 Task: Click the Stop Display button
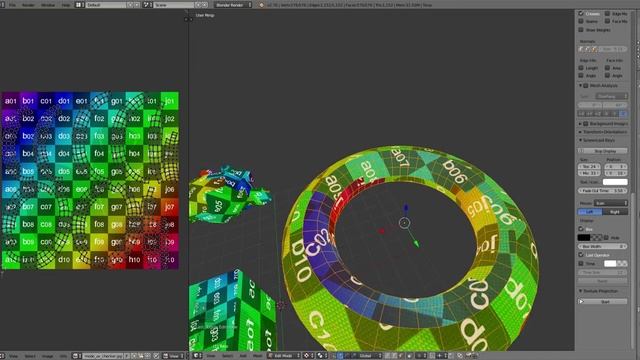tap(603, 151)
